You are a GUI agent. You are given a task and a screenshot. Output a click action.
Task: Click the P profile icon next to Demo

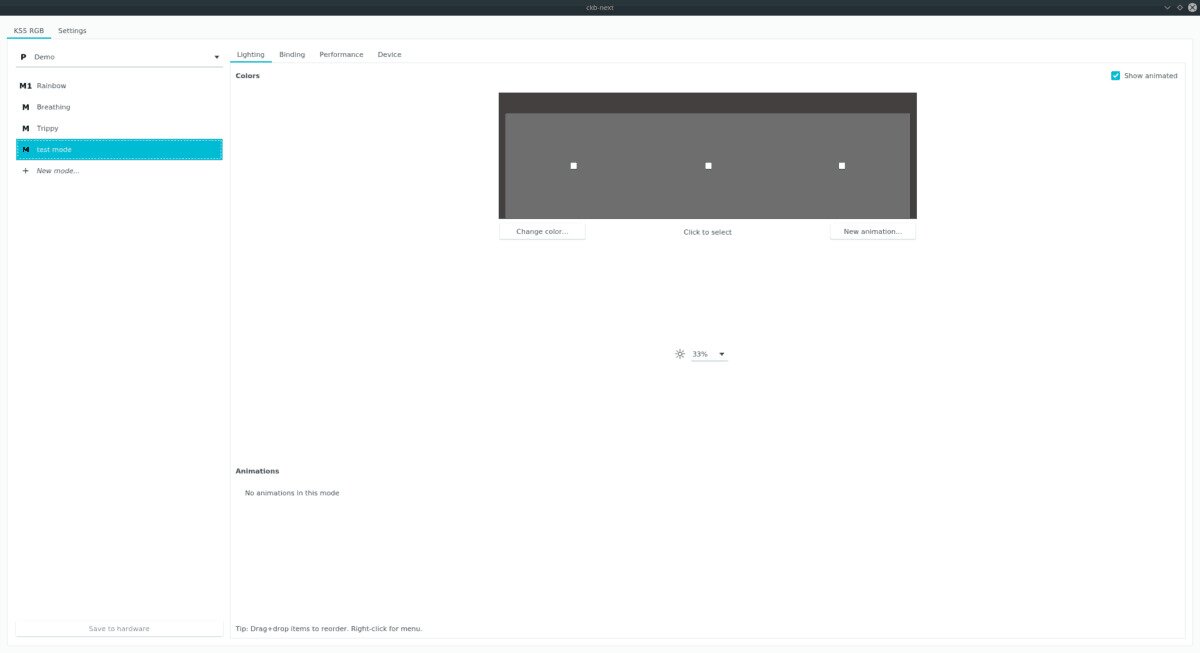(x=23, y=57)
